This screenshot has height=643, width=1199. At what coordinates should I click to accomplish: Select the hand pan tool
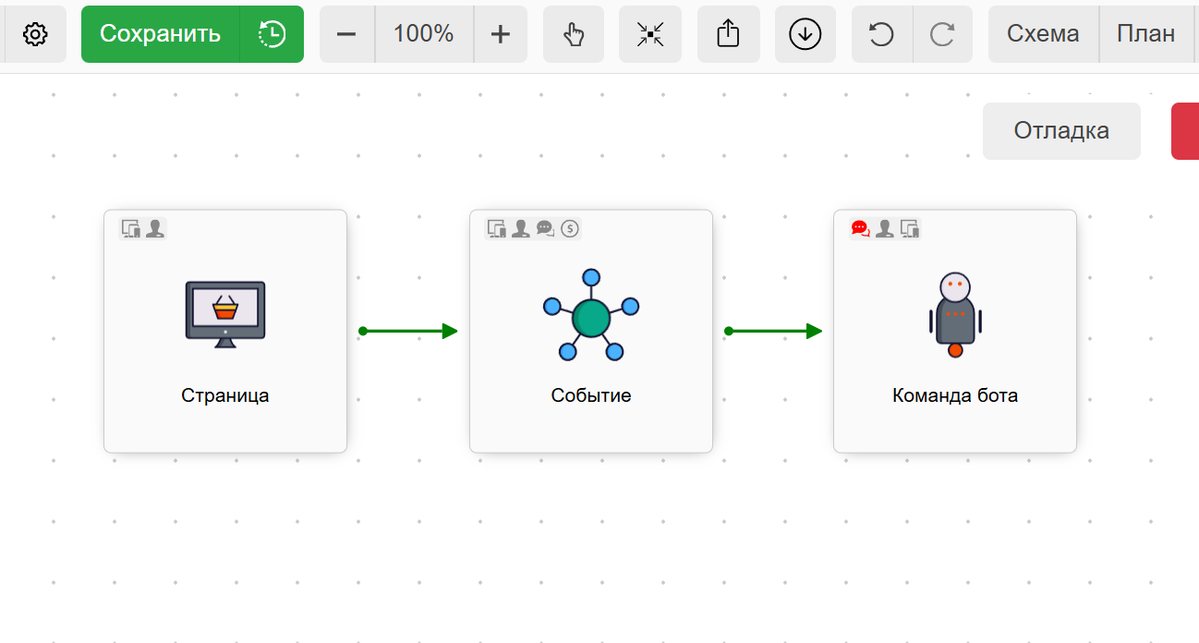tap(573, 34)
